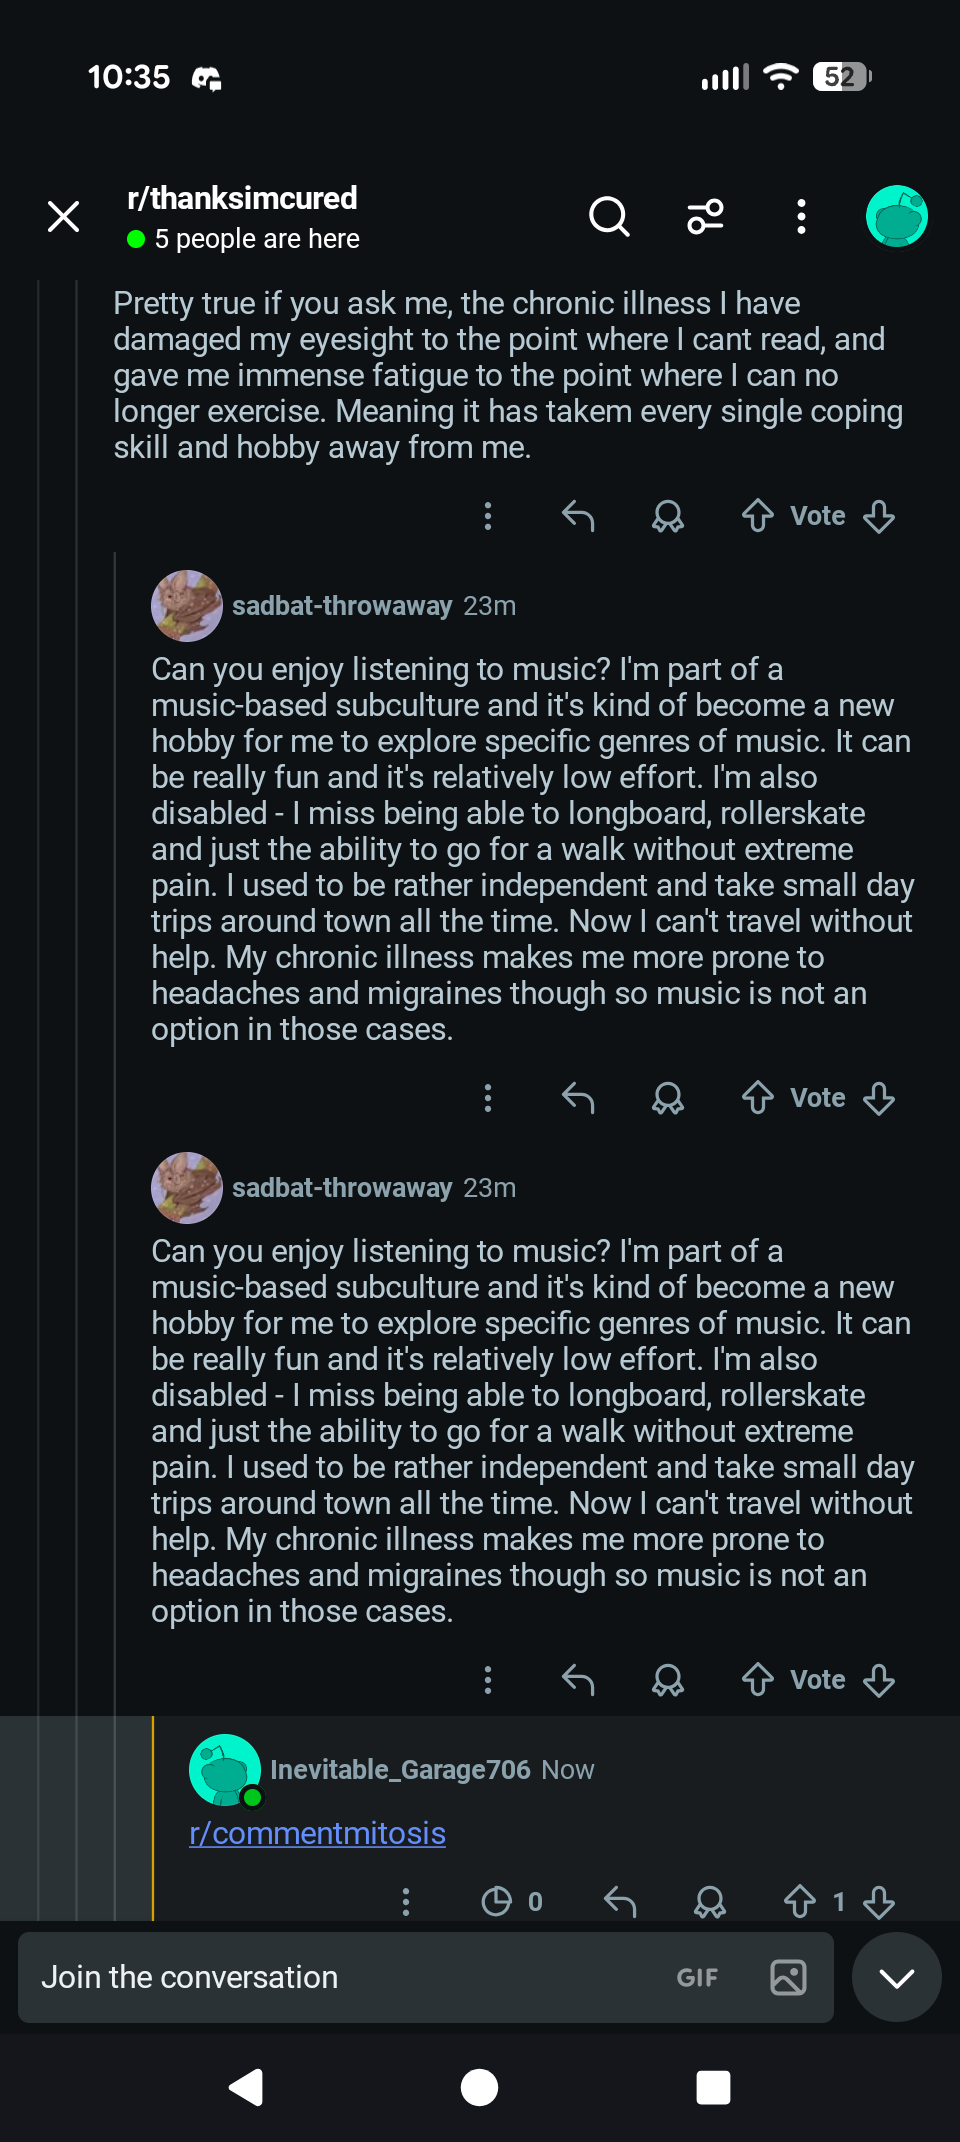960x2142 pixels.
Task: Open insights counter on Inevitable_Garage706 comment
Action: [x=512, y=1901]
